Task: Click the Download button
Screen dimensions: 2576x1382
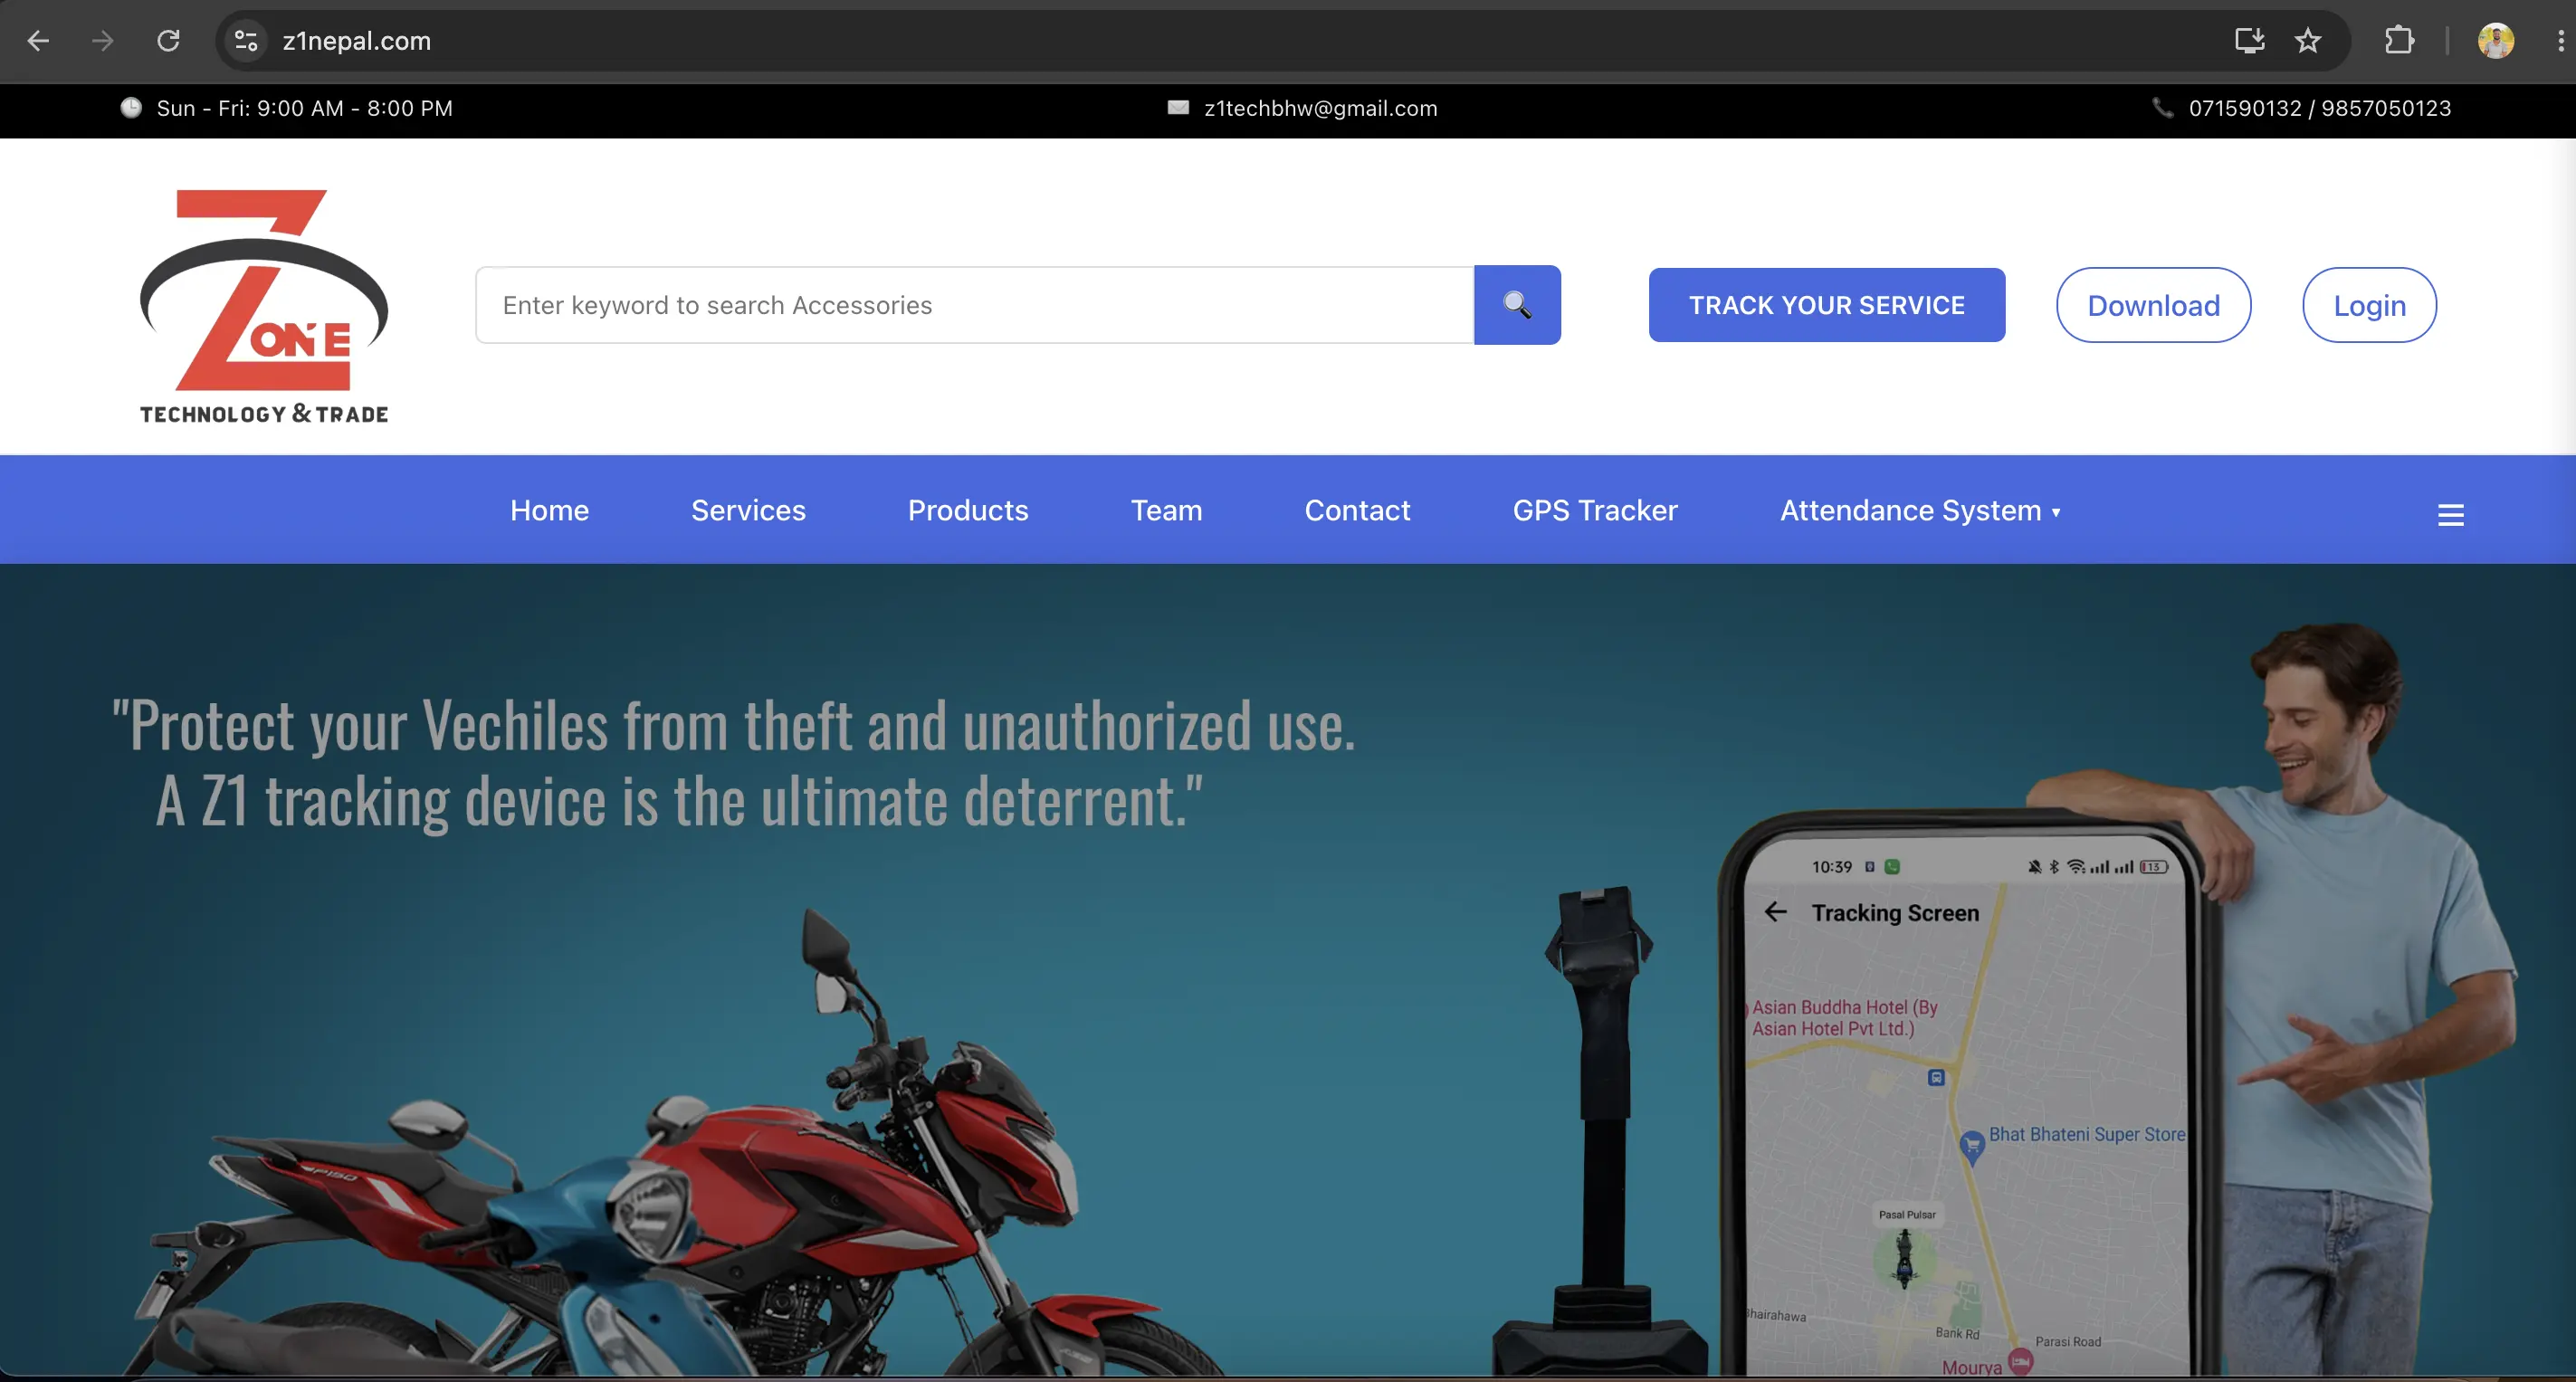Action: (2153, 305)
